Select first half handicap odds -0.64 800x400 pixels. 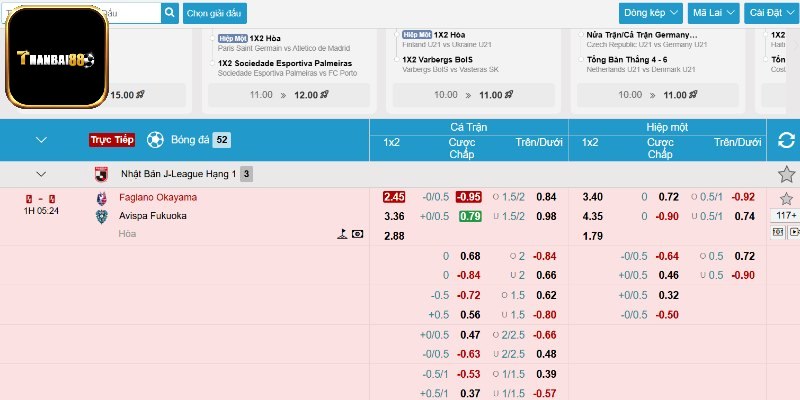(667, 256)
